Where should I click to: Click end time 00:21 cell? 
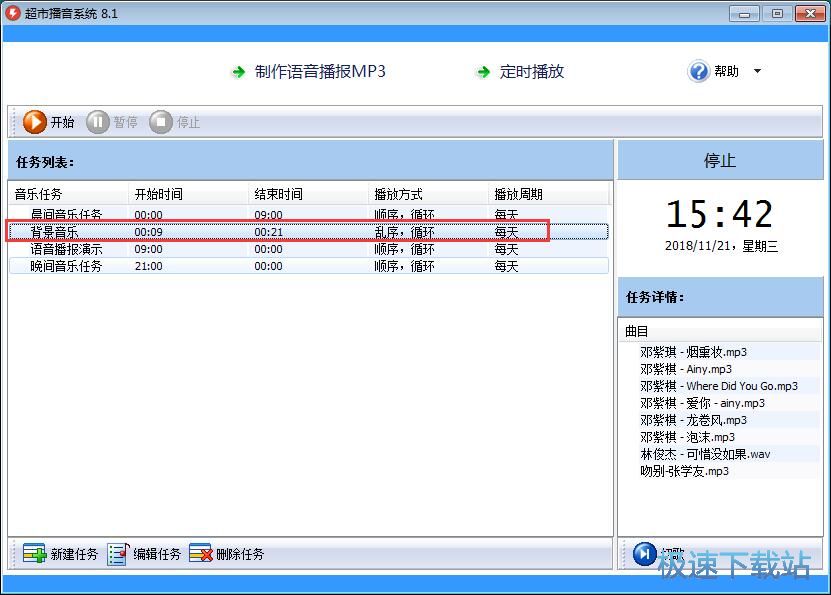[x=268, y=232]
